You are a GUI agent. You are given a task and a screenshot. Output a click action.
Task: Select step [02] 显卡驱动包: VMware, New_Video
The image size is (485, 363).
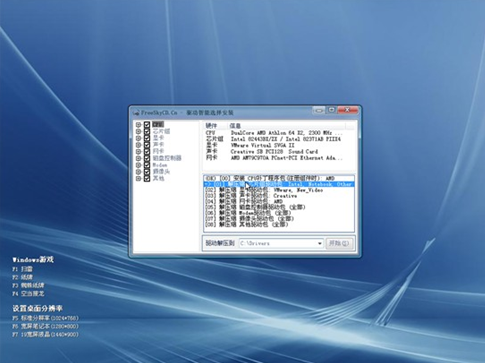coord(279,190)
